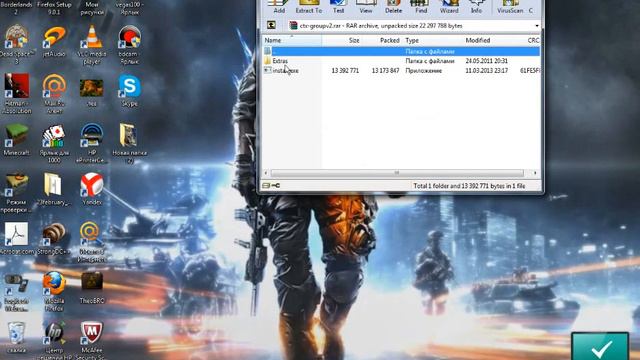The height and width of the screenshot is (360, 640).
Task: Click the Add button in WinRAR toolbar
Action: point(279,7)
